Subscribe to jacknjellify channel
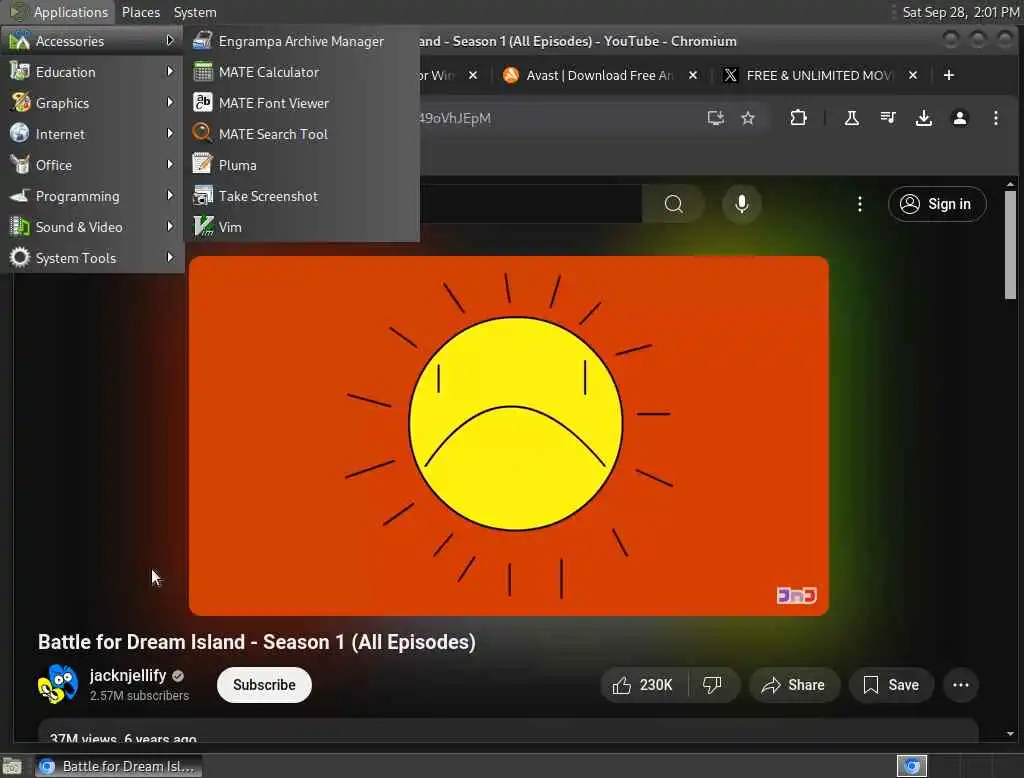1024x778 pixels. [x=264, y=685]
